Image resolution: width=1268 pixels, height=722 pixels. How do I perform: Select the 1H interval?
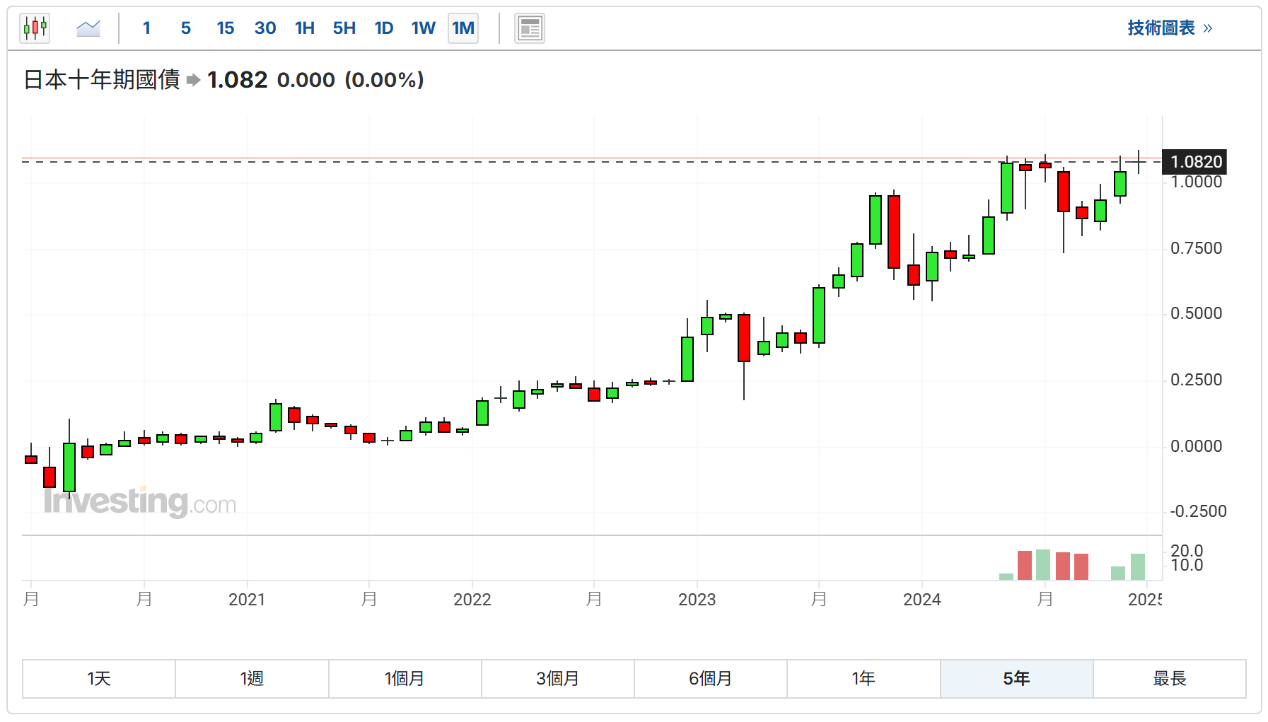(x=304, y=28)
